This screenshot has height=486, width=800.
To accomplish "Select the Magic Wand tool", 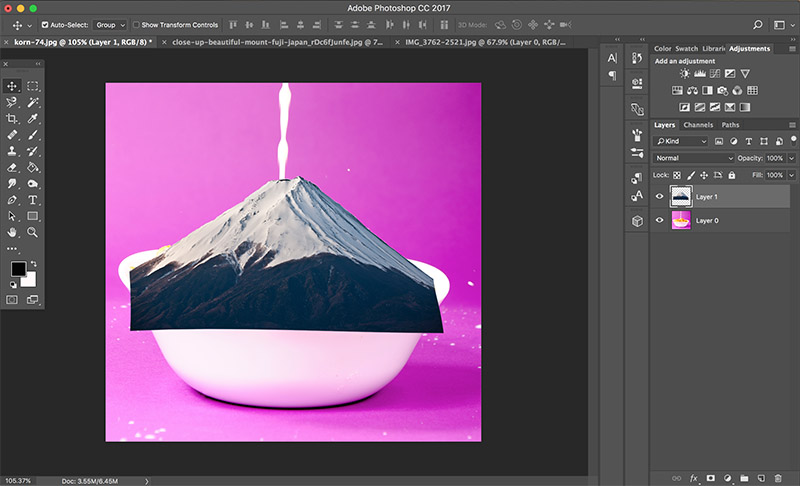I will click(x=33, y=102).
